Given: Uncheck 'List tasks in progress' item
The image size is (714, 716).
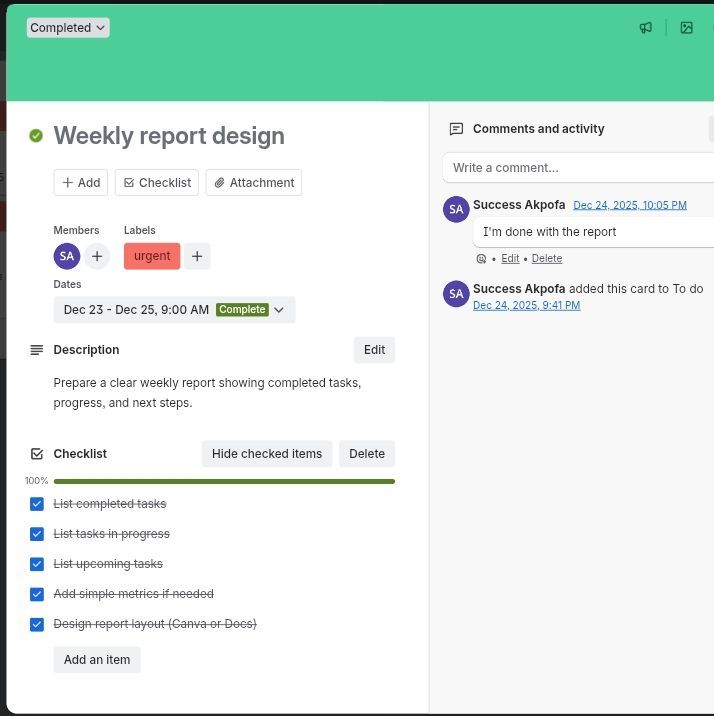Looking at the screenshot, I should coord(37,534).
